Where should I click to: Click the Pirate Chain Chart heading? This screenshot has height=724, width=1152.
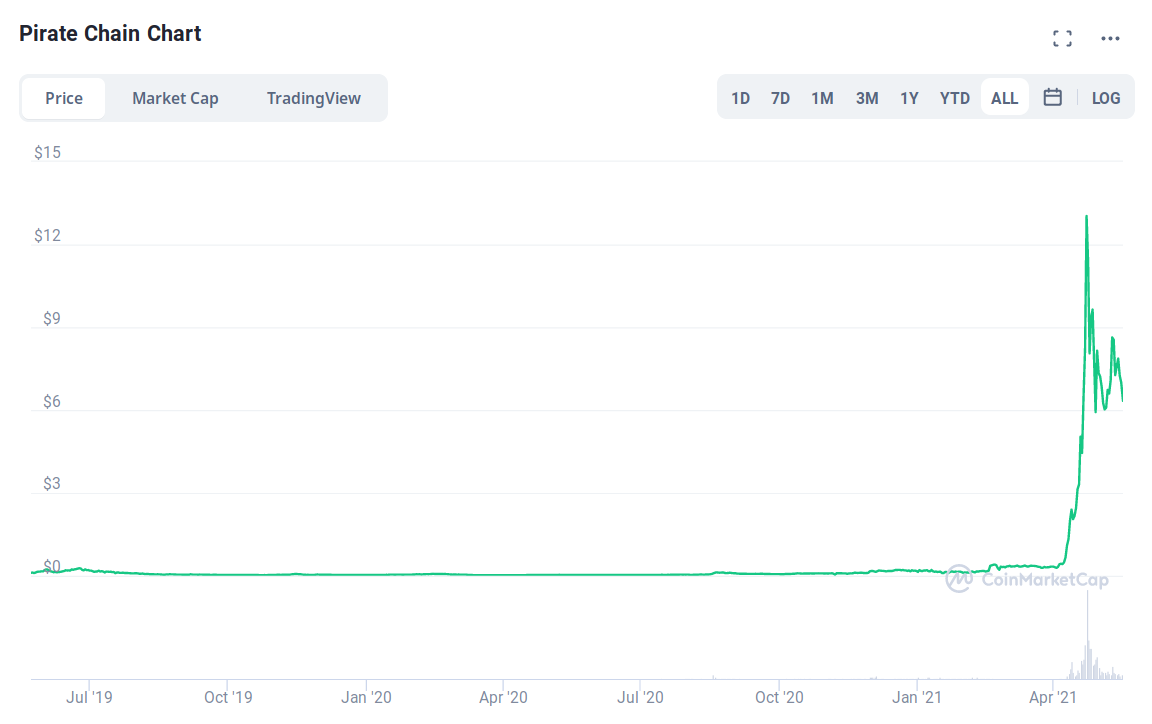[x=110, y=33]
